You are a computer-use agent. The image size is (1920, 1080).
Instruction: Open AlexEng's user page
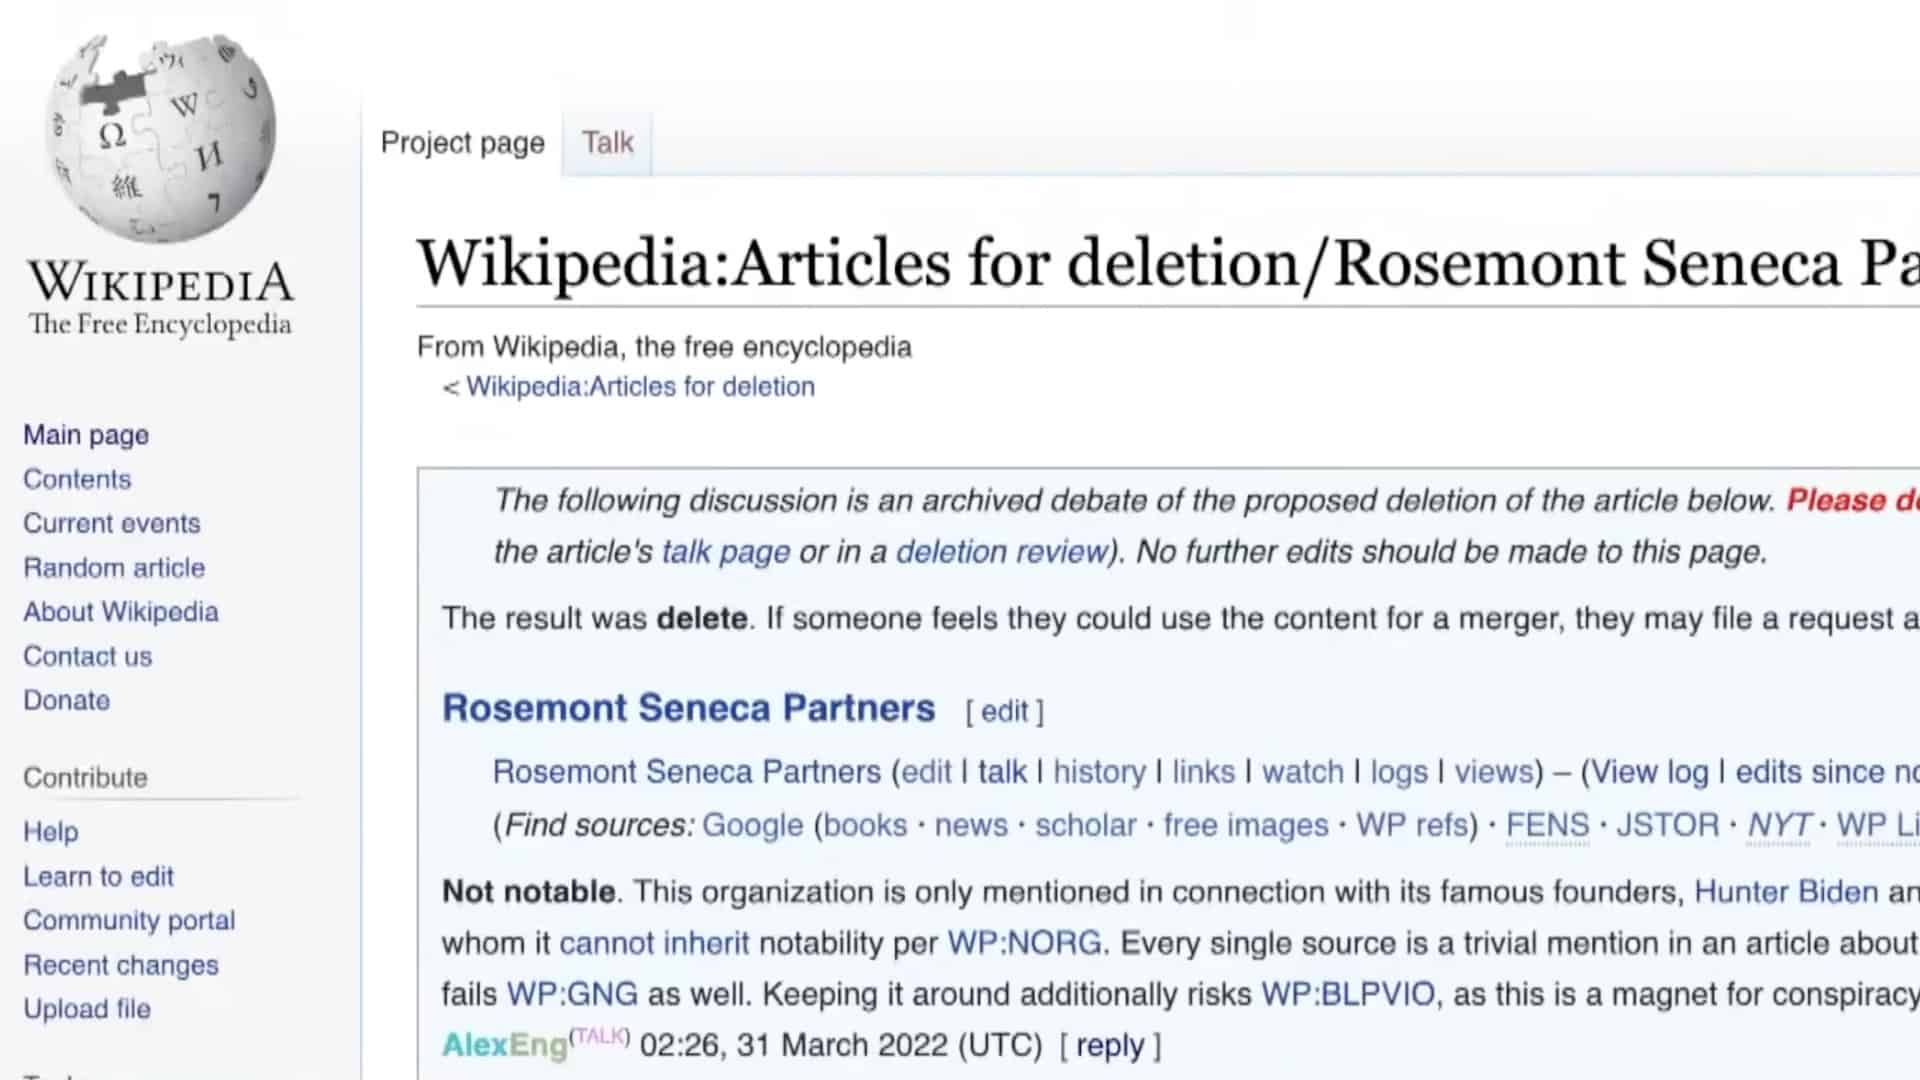coord(505,1046)
